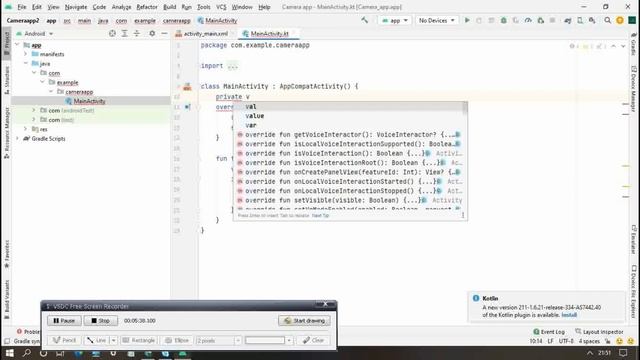This screenshot has width=640, height=360.
Task: Hide the Project panel with minus icon
Action: click(x=164, y=33)
